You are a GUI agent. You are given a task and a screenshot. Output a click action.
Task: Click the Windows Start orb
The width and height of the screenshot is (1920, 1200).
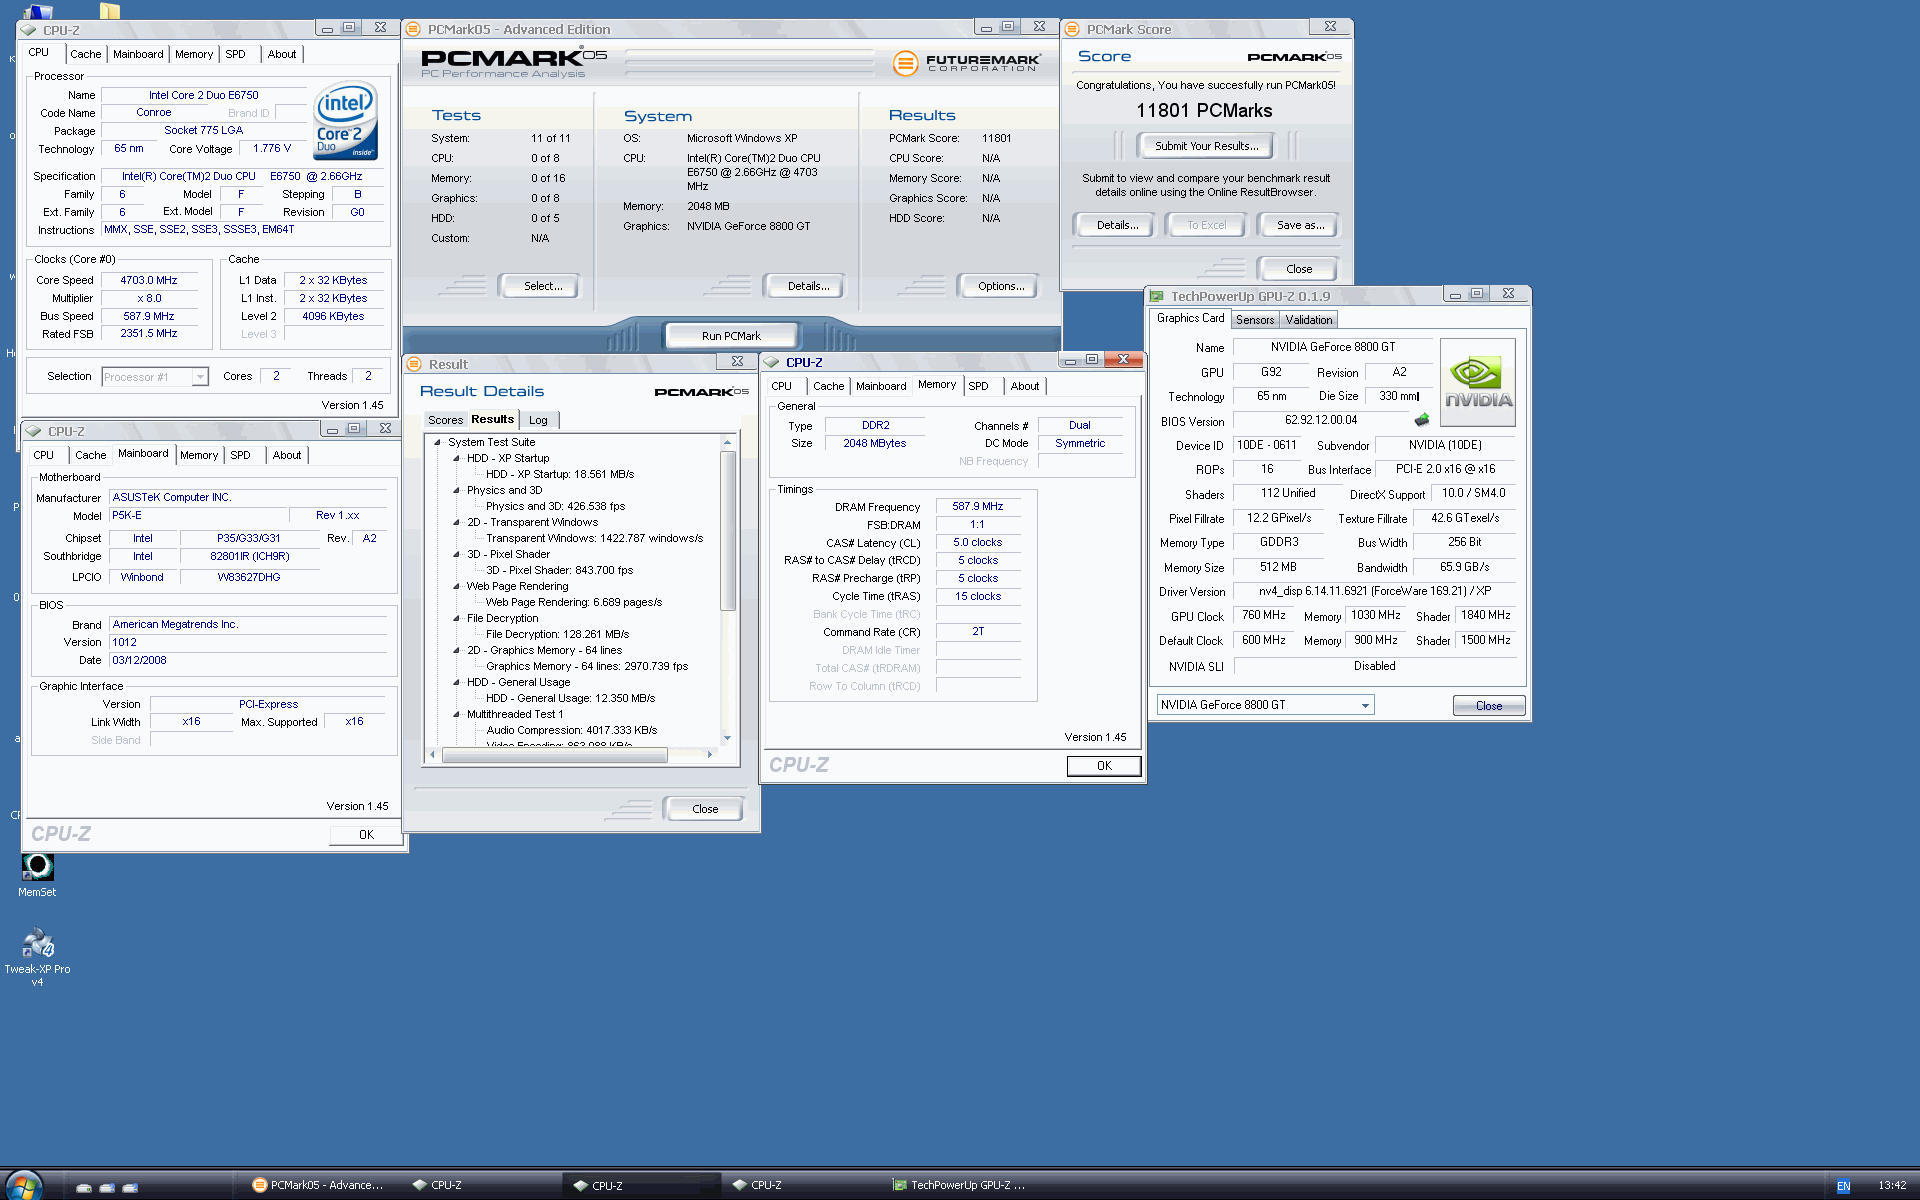(24, 1186)
